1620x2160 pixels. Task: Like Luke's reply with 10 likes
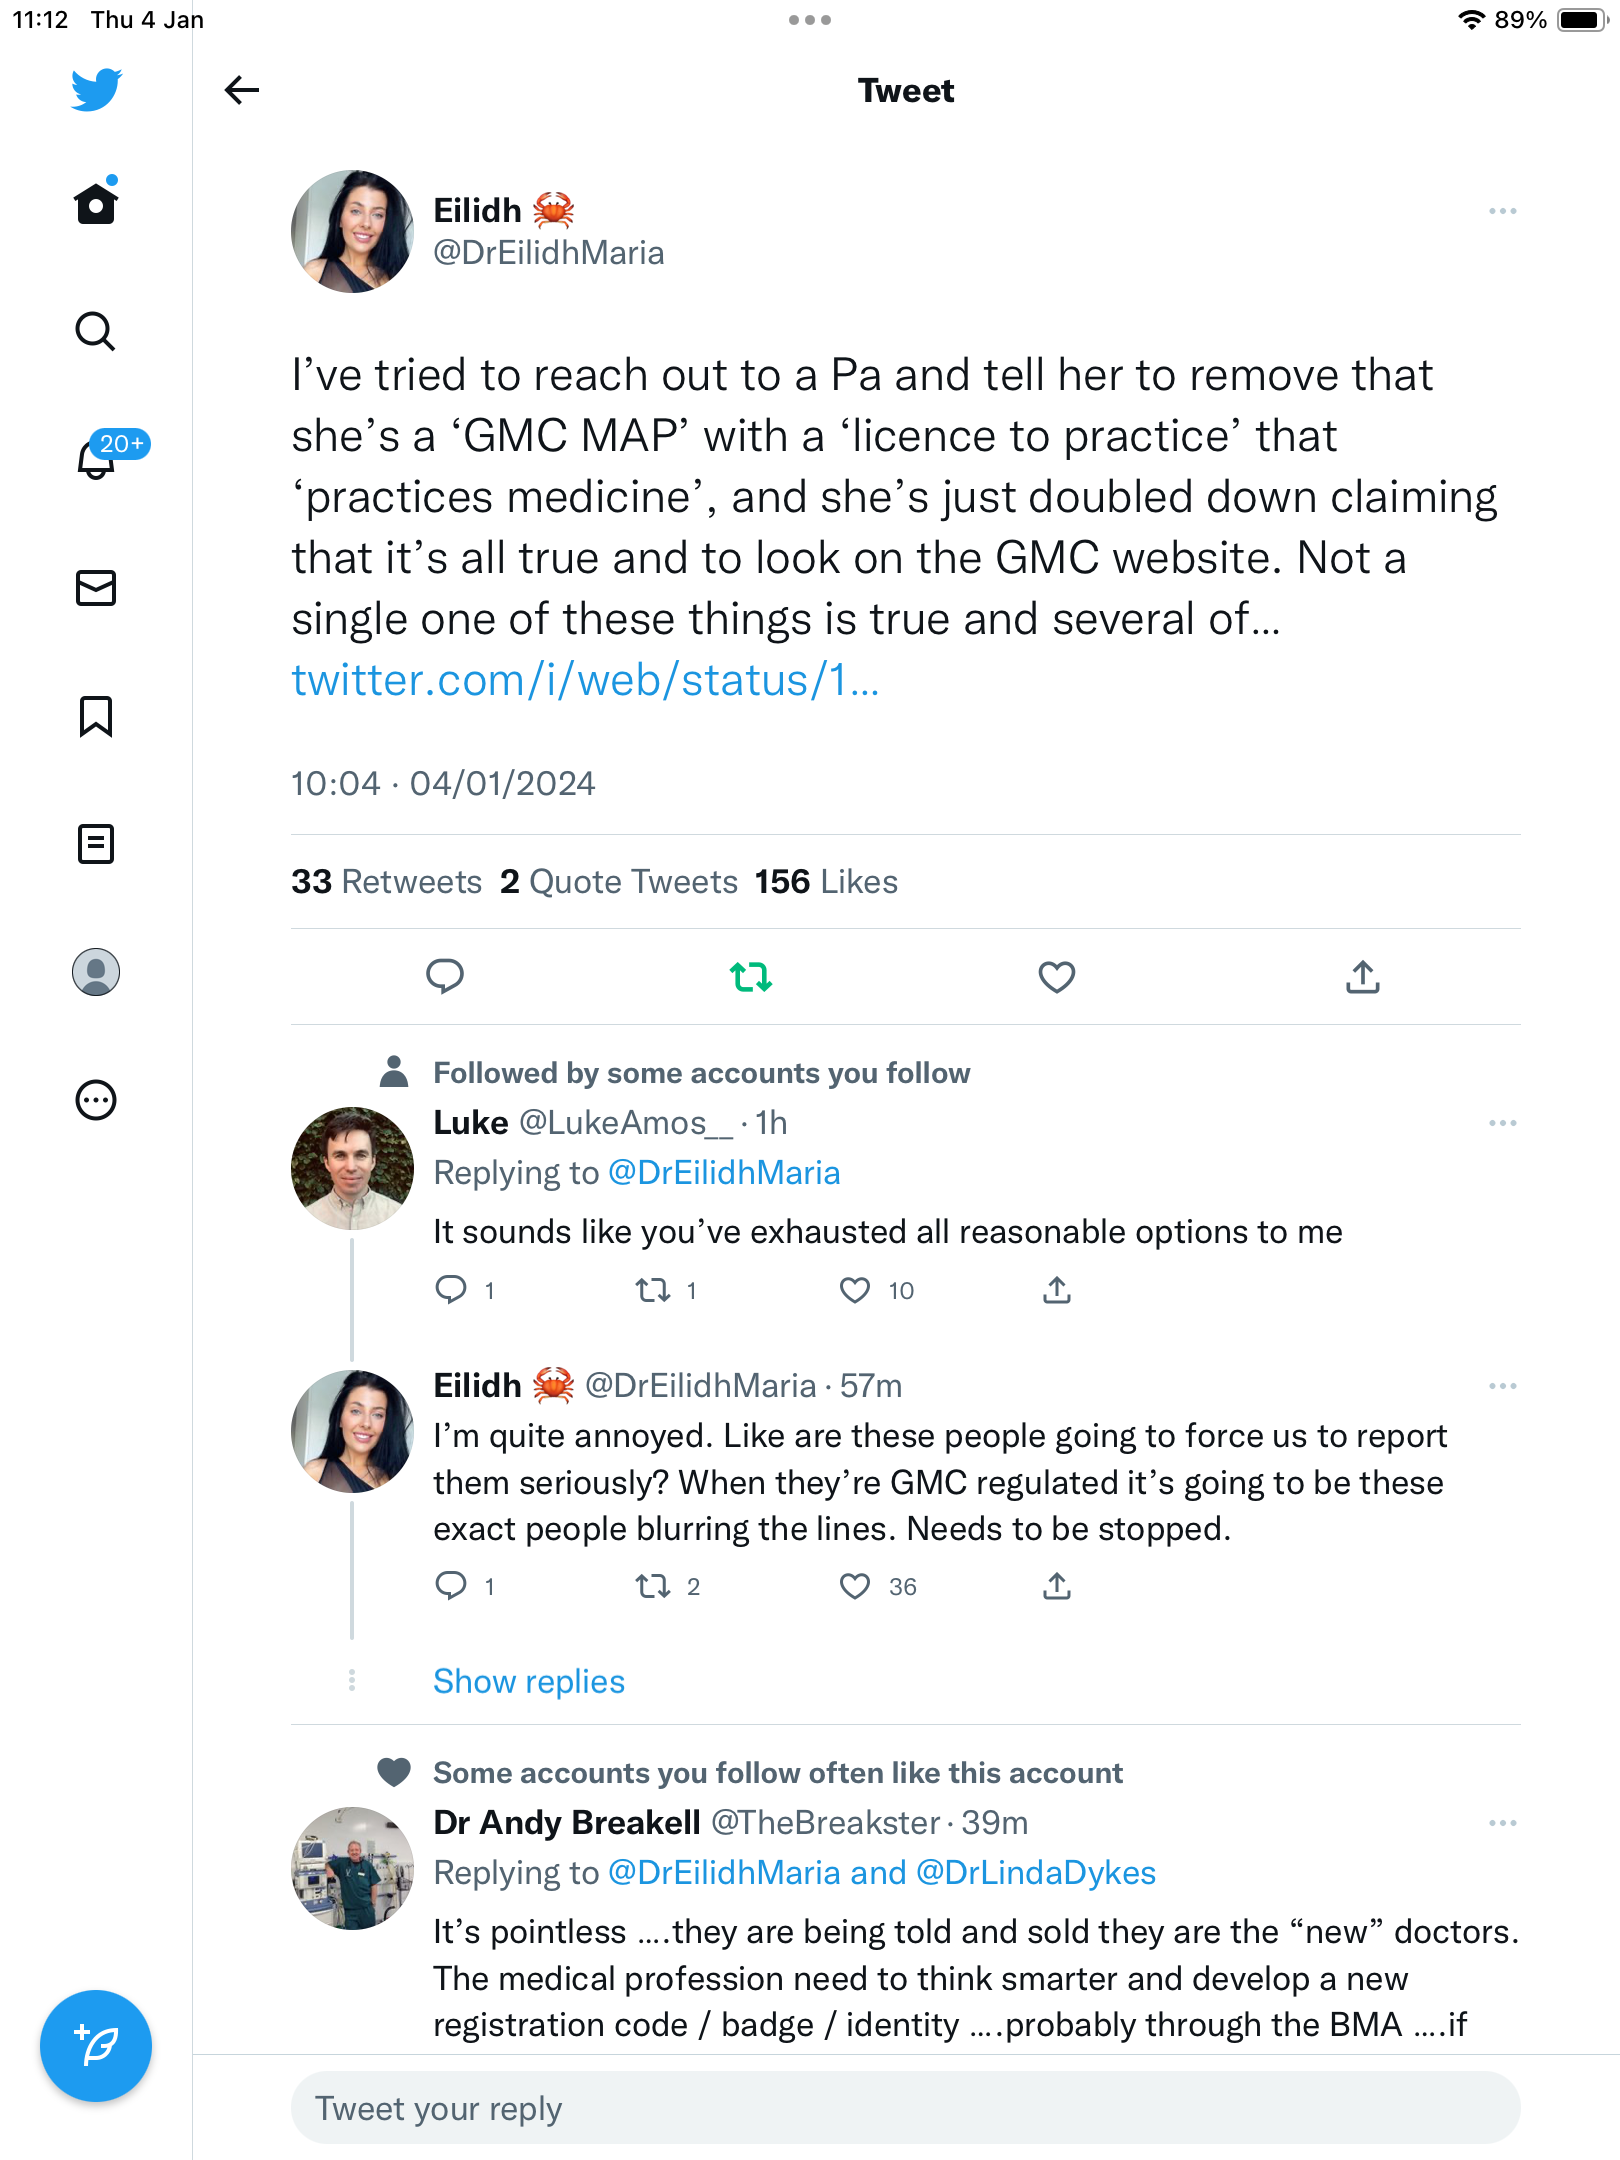pos(855,1290)
